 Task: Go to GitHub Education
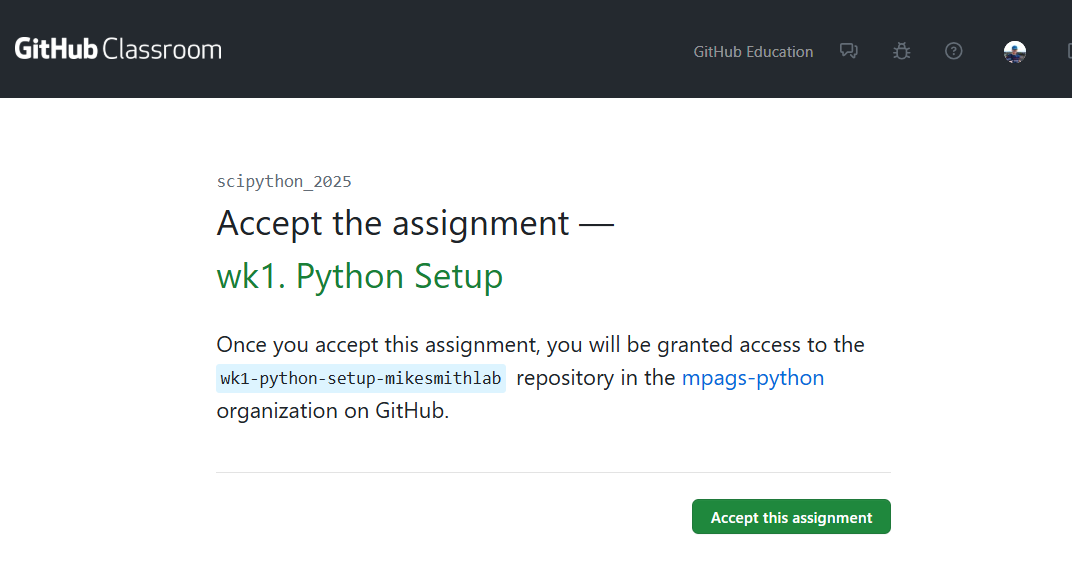coord(753,52)
